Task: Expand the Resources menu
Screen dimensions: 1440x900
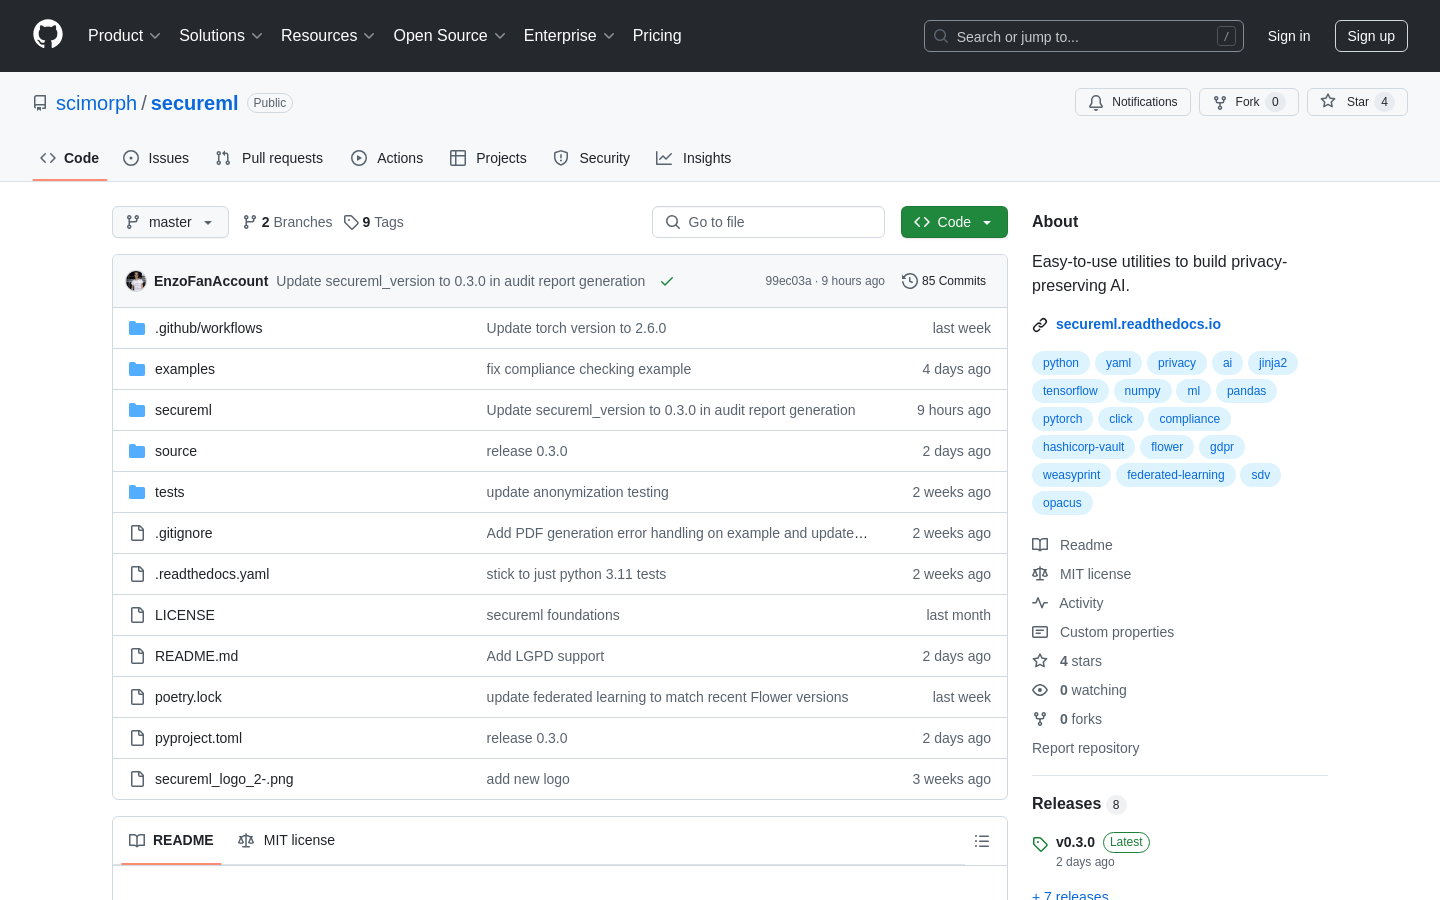Action: click(x=328, y=35)
